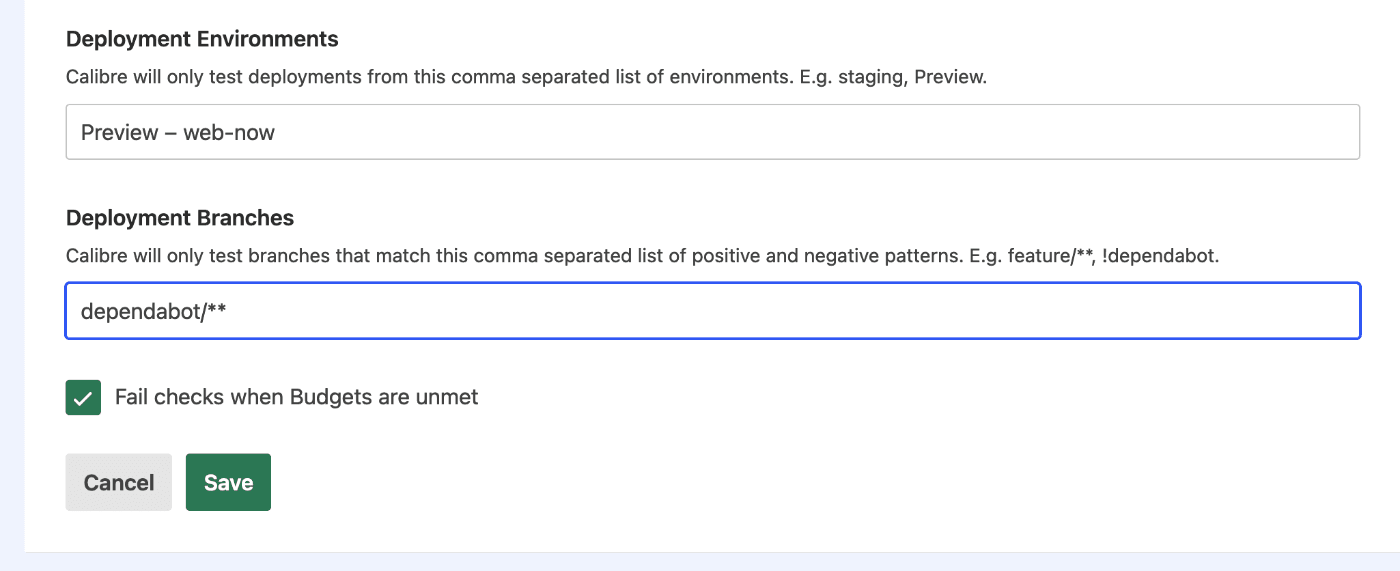Uncheck Fail checks when Budgets are unmet
The width and height of the screenshot is (1400, 571).
[x=83, y=397]
